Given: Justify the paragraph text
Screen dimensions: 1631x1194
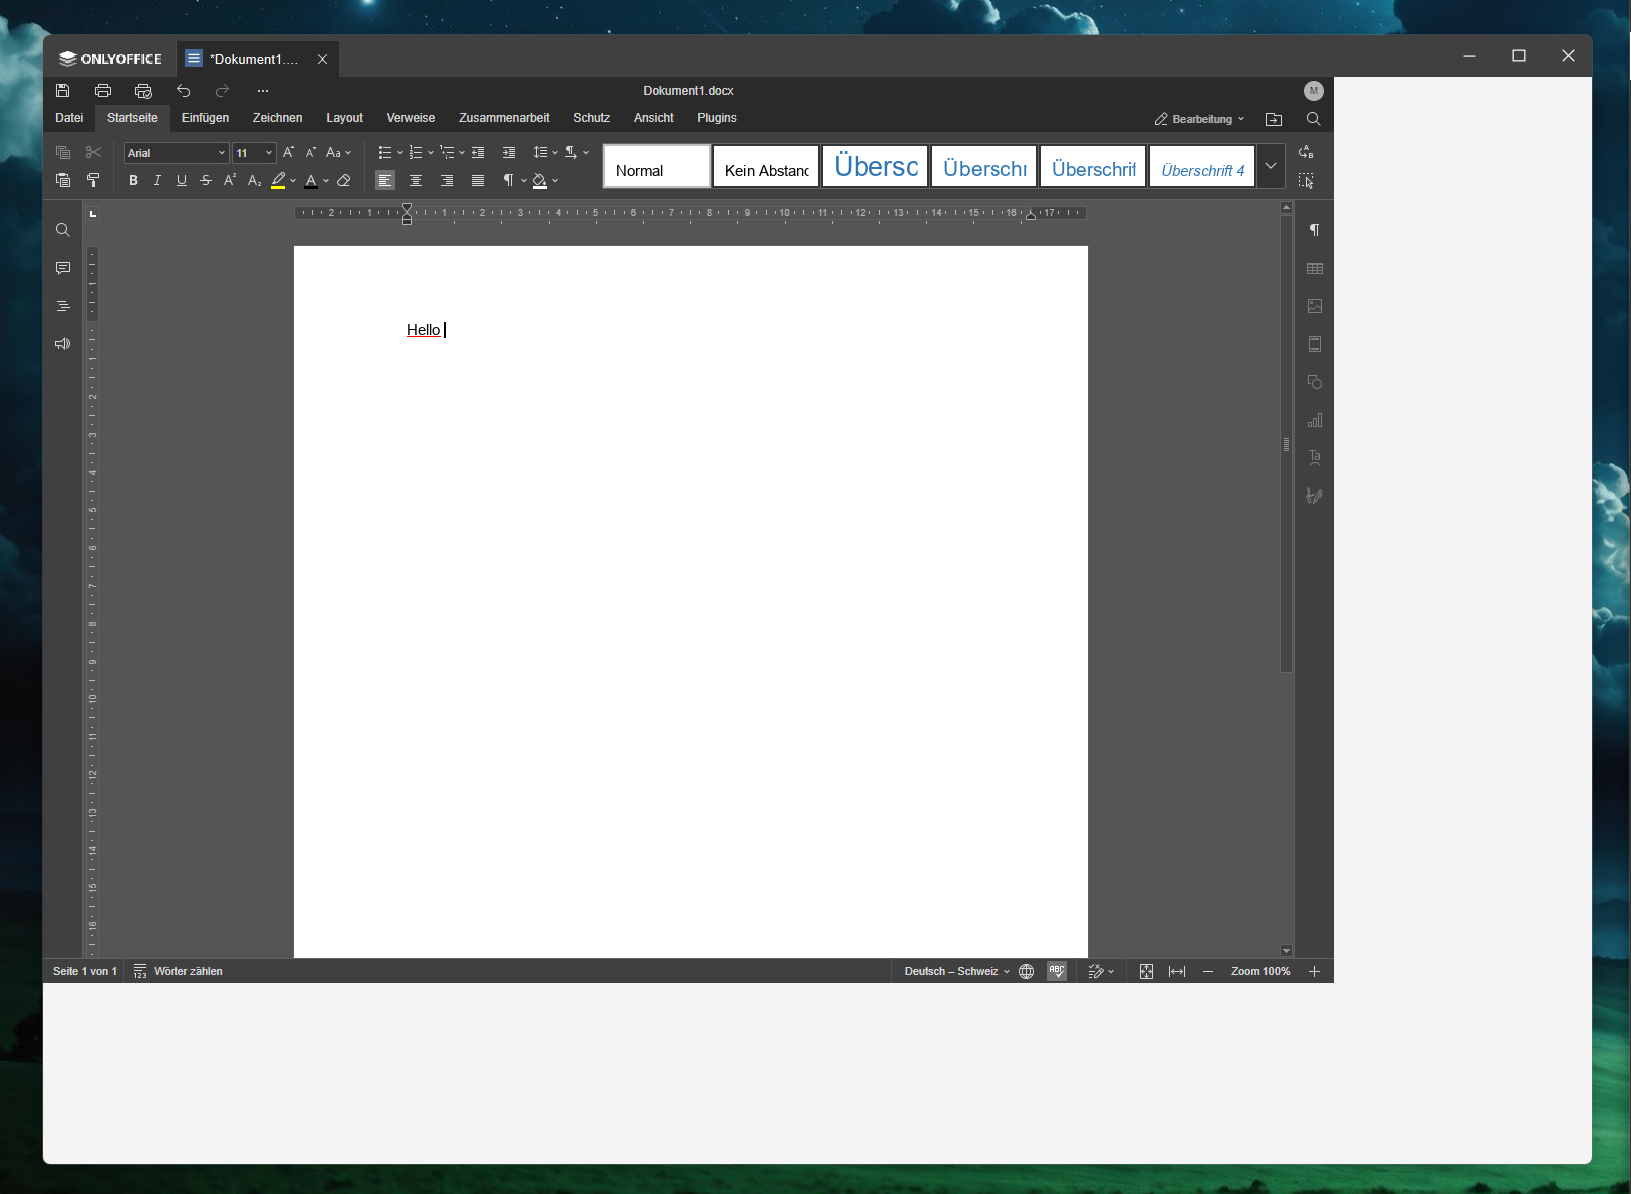Looking at the screenshot, I should [478, 181].
